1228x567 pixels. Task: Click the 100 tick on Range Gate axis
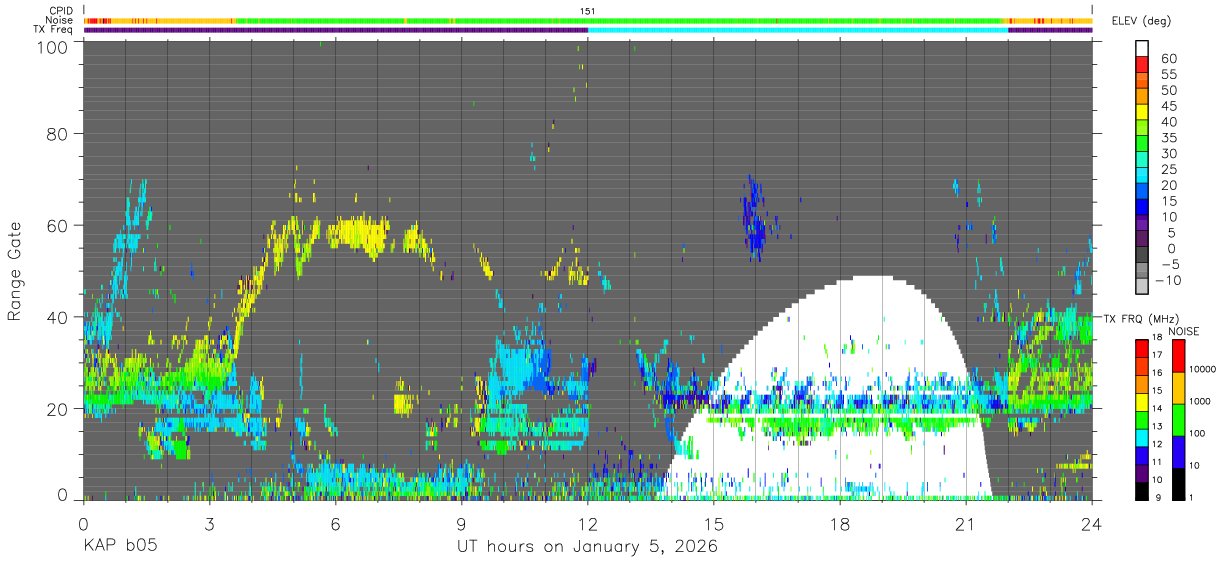point(52,46)
